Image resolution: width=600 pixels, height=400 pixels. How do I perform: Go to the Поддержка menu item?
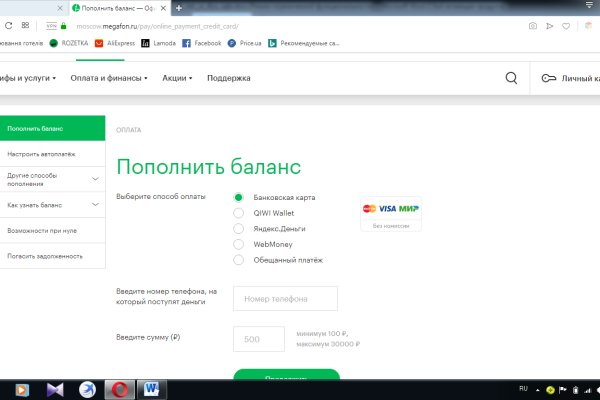(228, 78)
